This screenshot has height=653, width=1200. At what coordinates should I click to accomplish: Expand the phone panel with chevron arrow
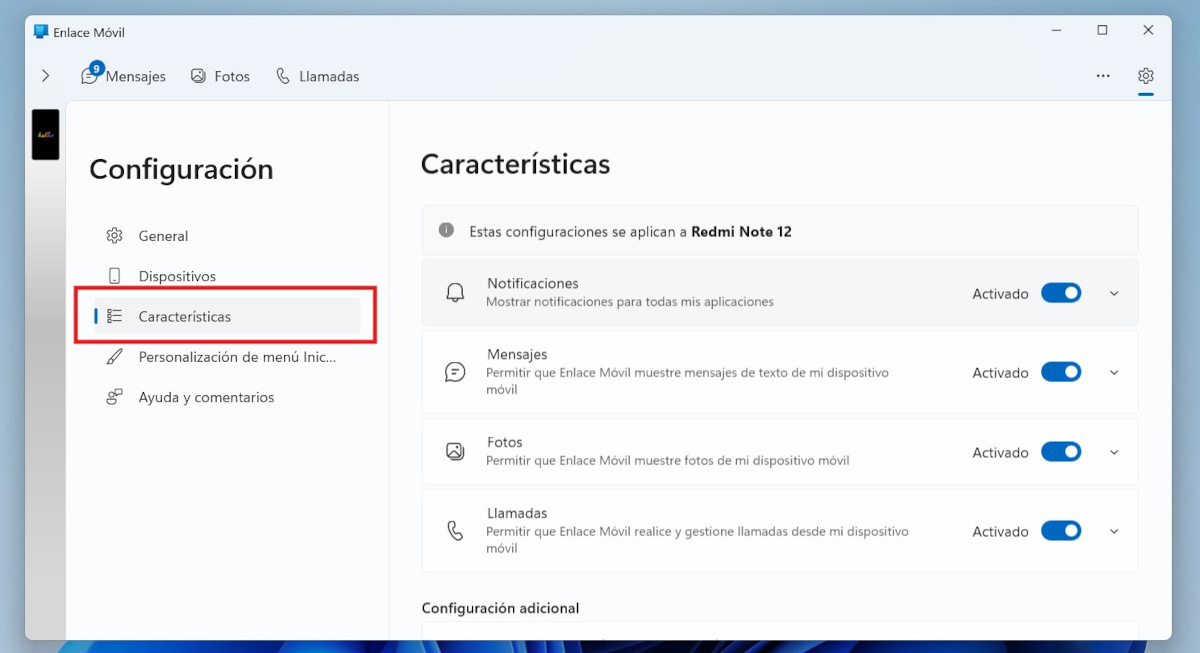point(45,76)
